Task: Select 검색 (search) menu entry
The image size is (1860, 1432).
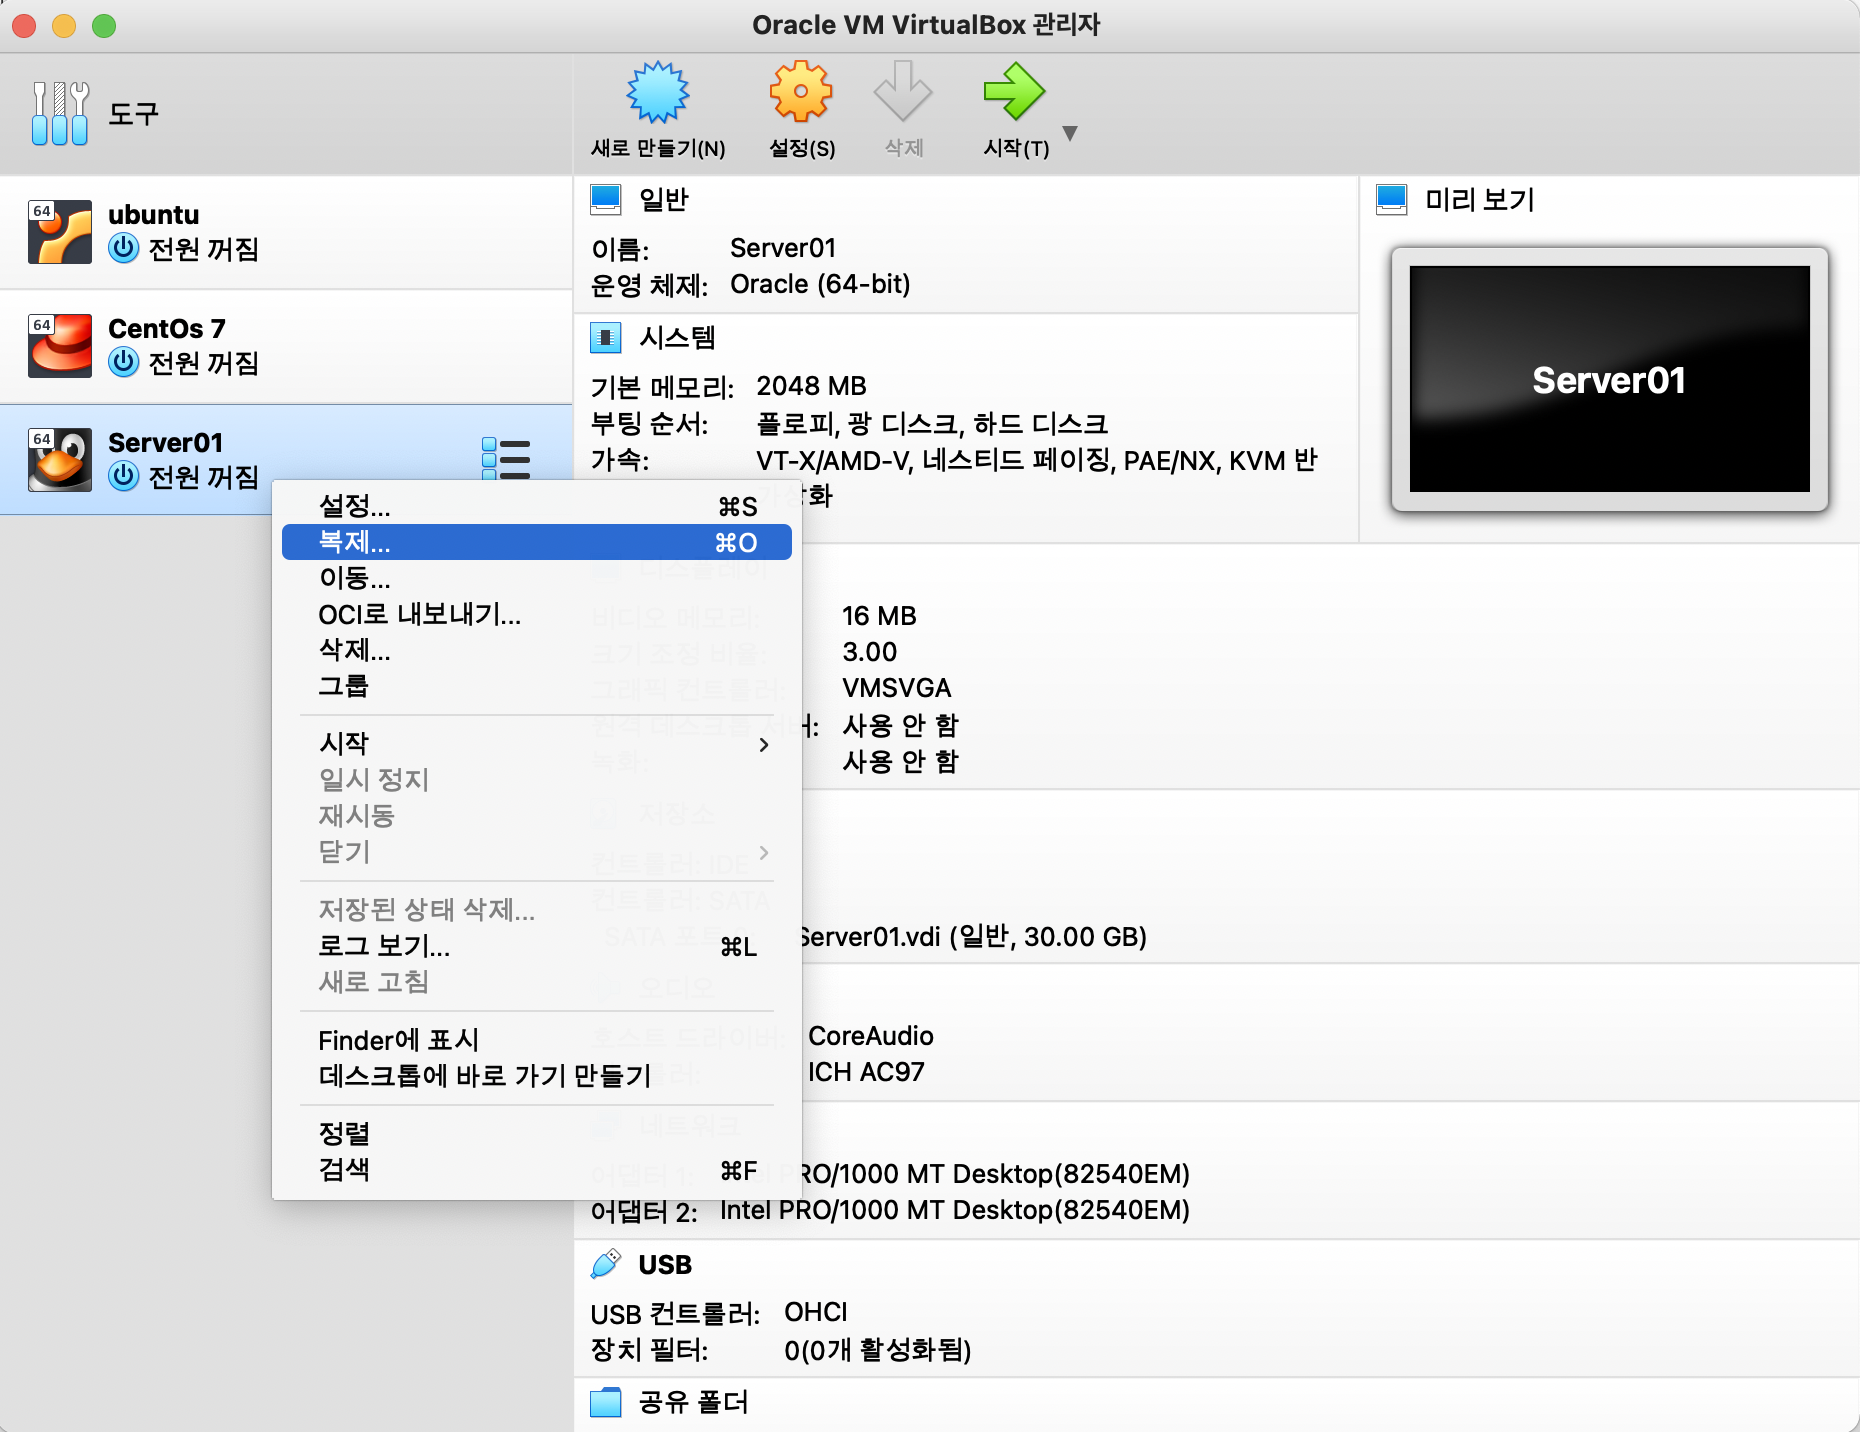Action: [x=537, y=1170]
